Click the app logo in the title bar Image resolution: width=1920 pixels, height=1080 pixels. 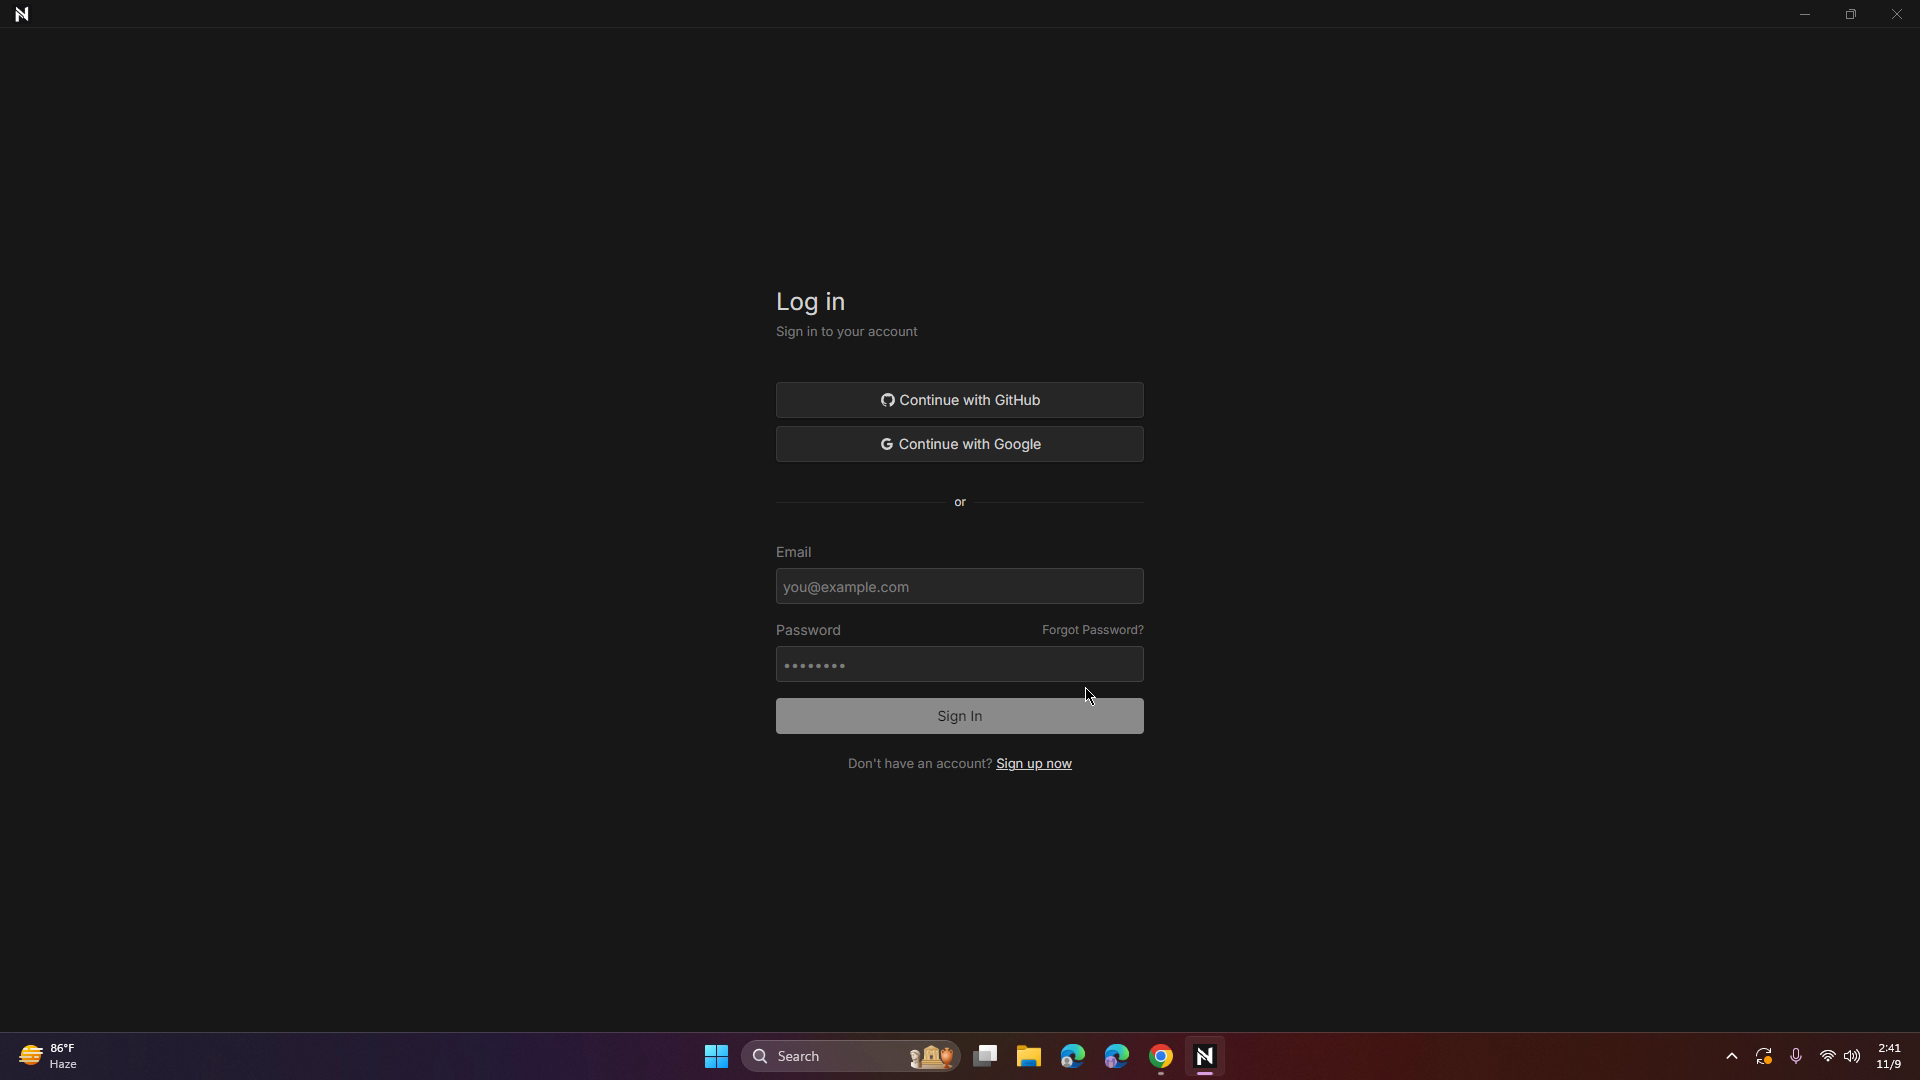coord(22,14)
